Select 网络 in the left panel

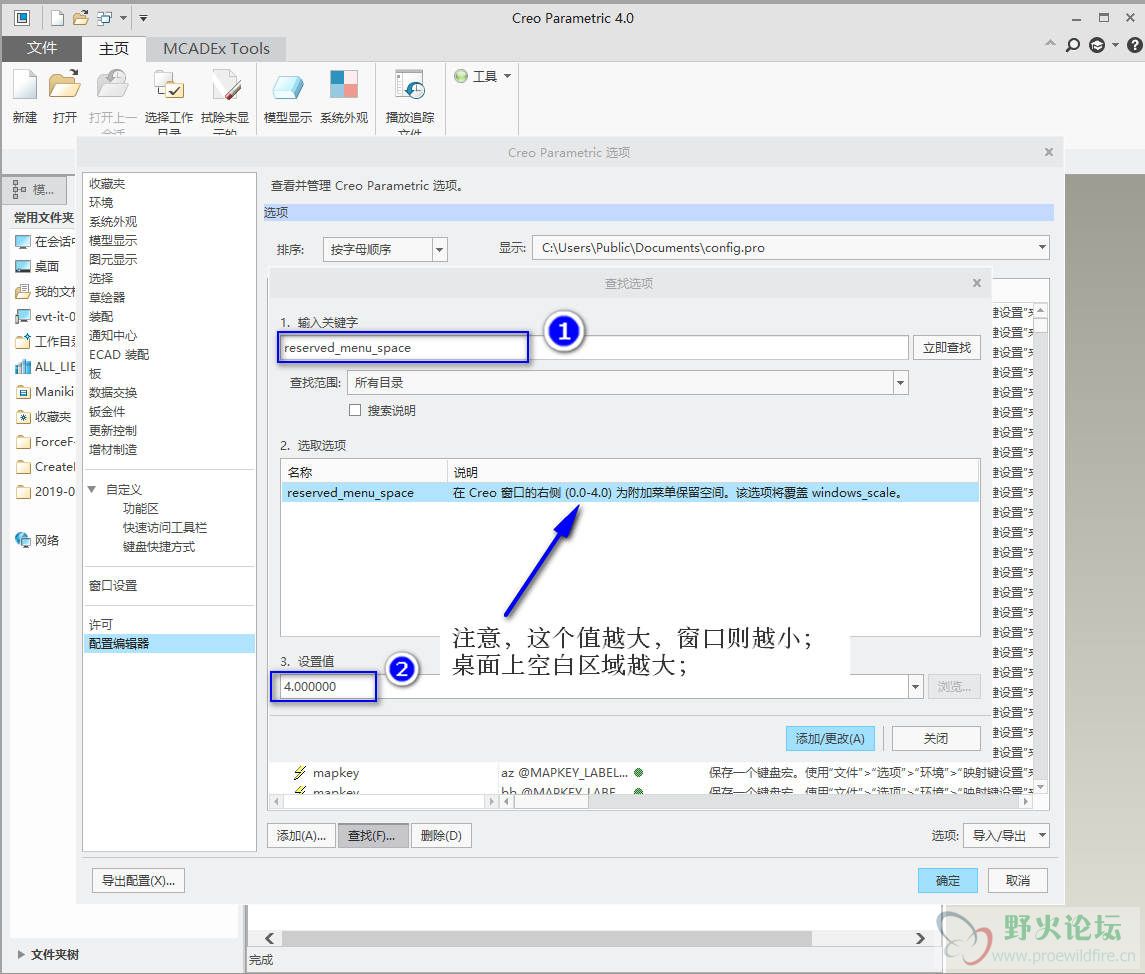[x=37, y=540]
